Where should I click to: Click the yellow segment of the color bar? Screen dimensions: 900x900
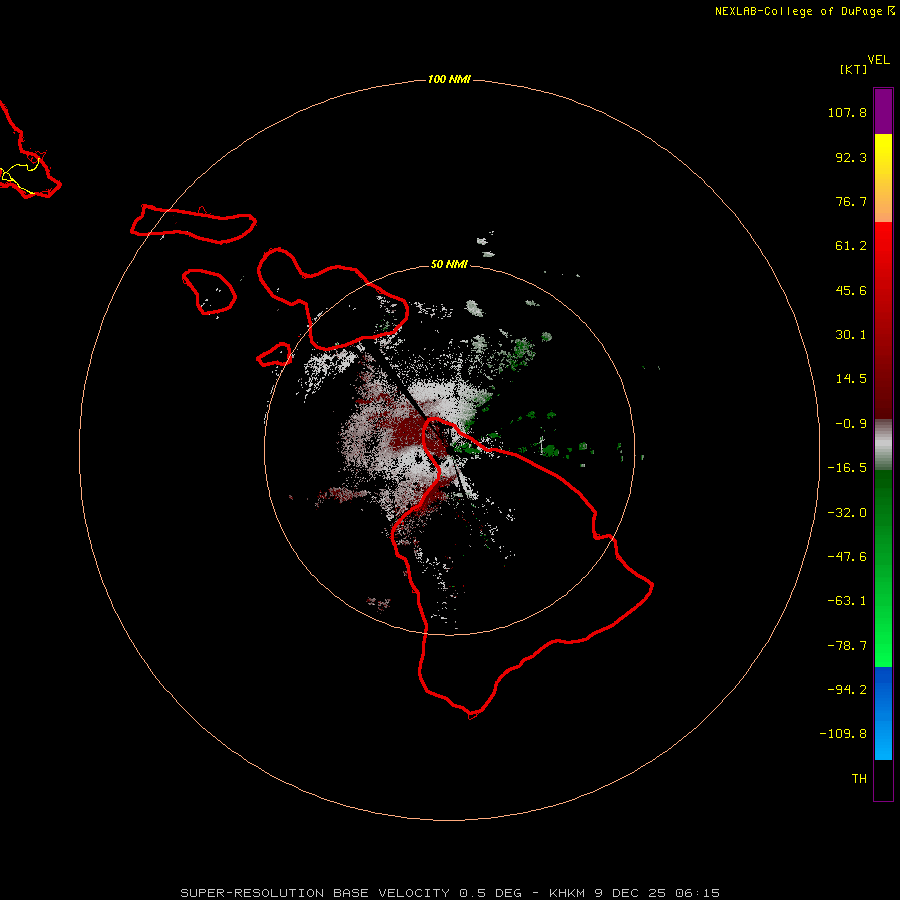coord(883,178)
